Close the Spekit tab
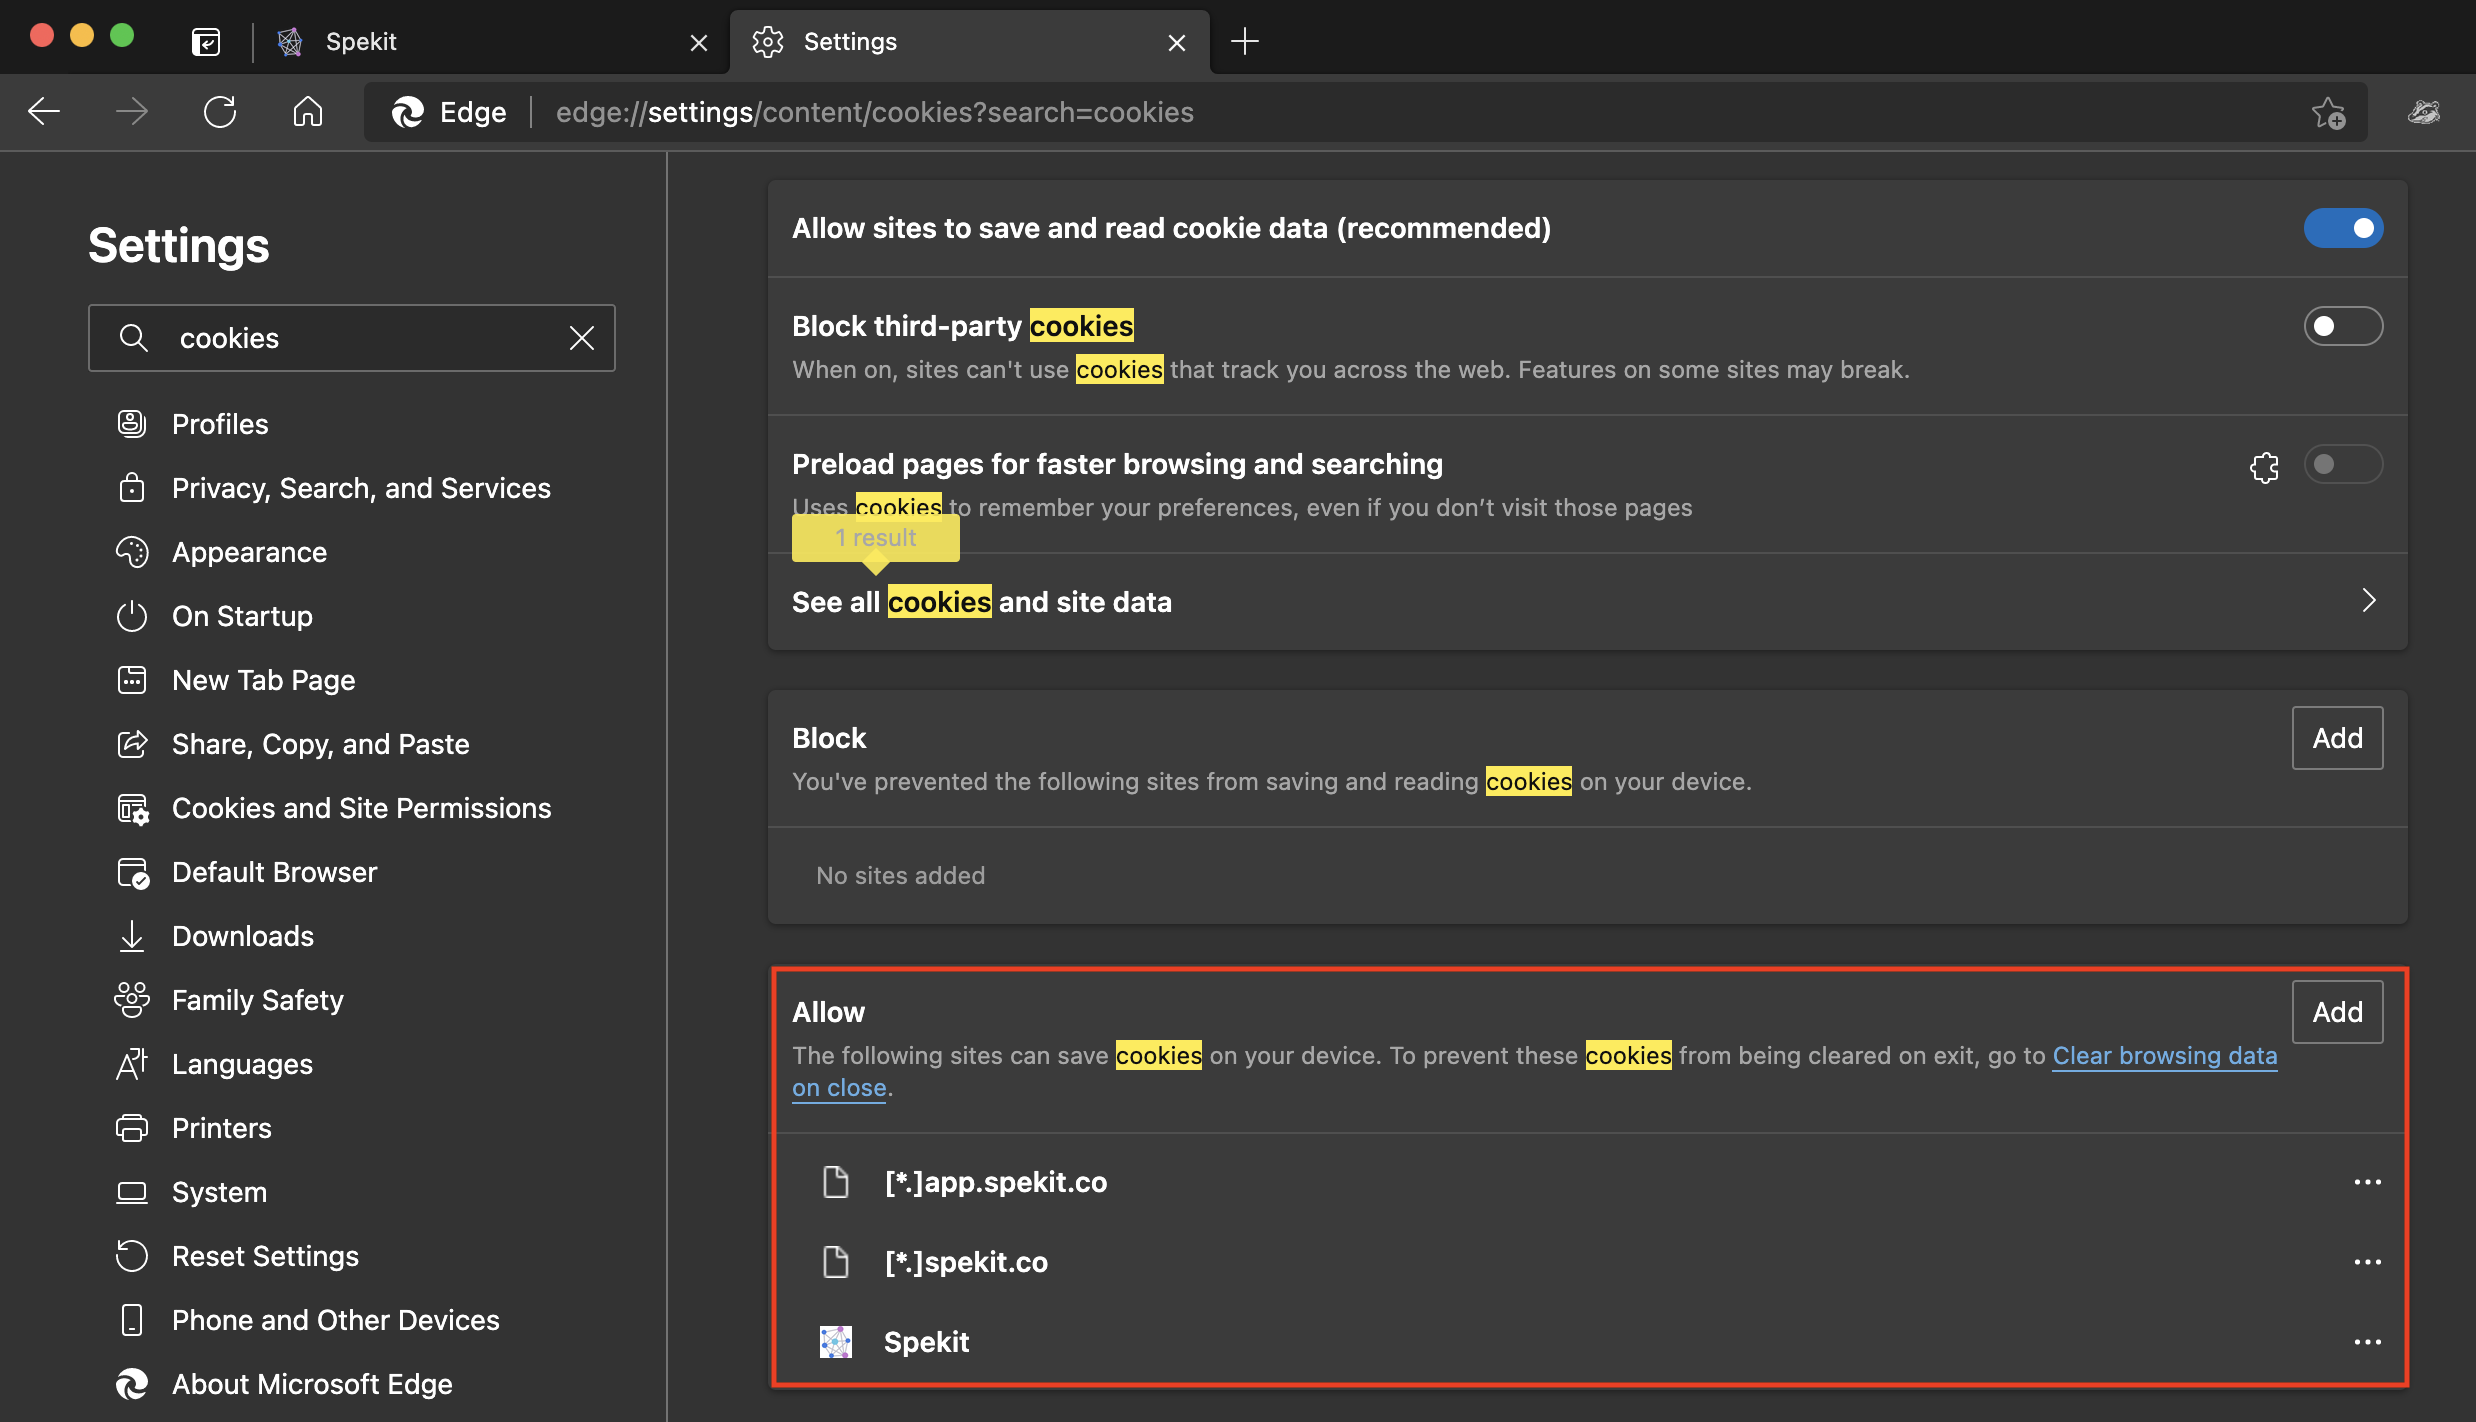 point(699,42)
